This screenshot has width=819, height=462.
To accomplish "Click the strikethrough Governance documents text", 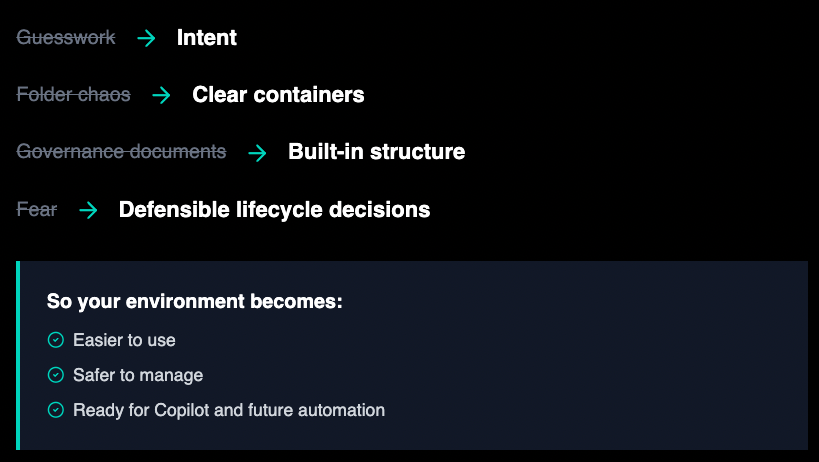I will point(121,152).
